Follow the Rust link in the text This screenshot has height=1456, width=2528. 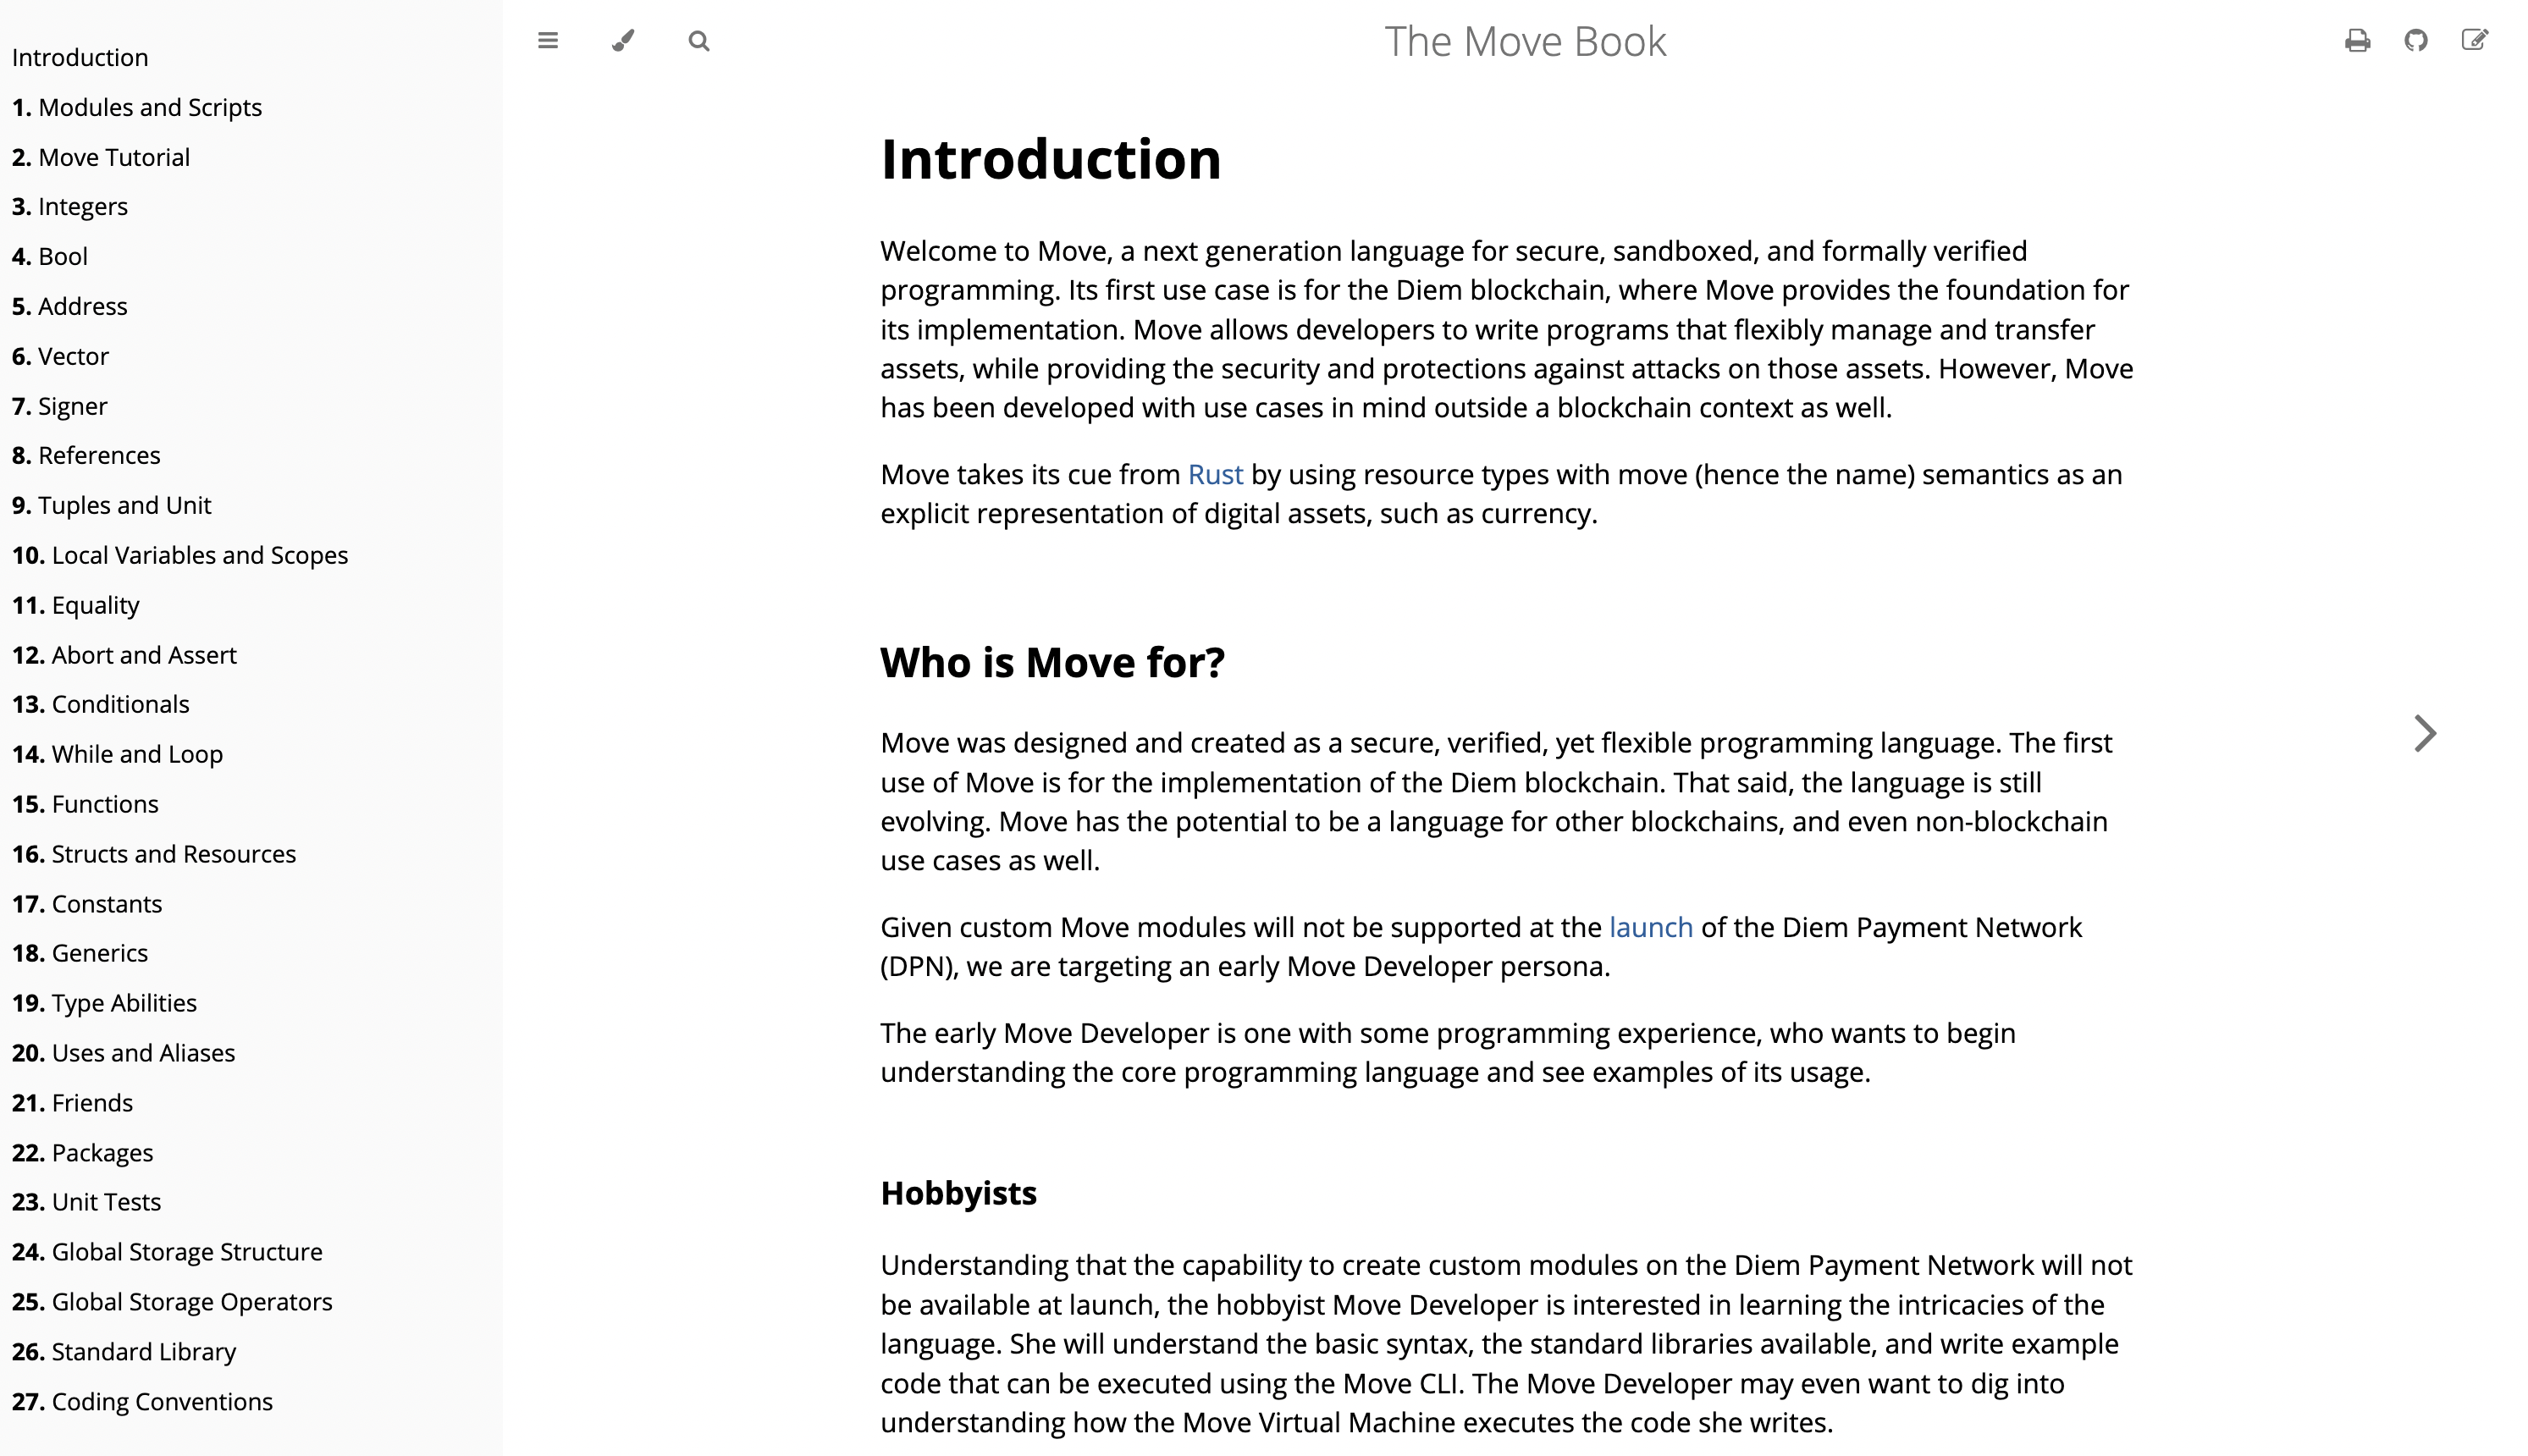tap(1215, 474)
